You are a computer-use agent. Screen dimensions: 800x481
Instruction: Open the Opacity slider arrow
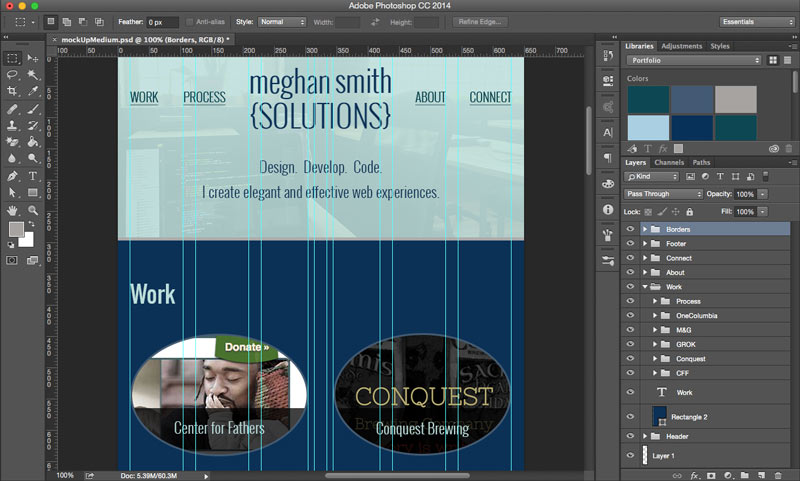coord(763,194)
